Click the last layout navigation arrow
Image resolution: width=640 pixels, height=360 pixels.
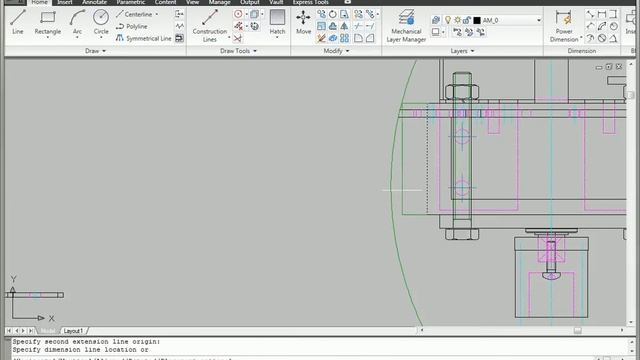click(x=31, y=331)
